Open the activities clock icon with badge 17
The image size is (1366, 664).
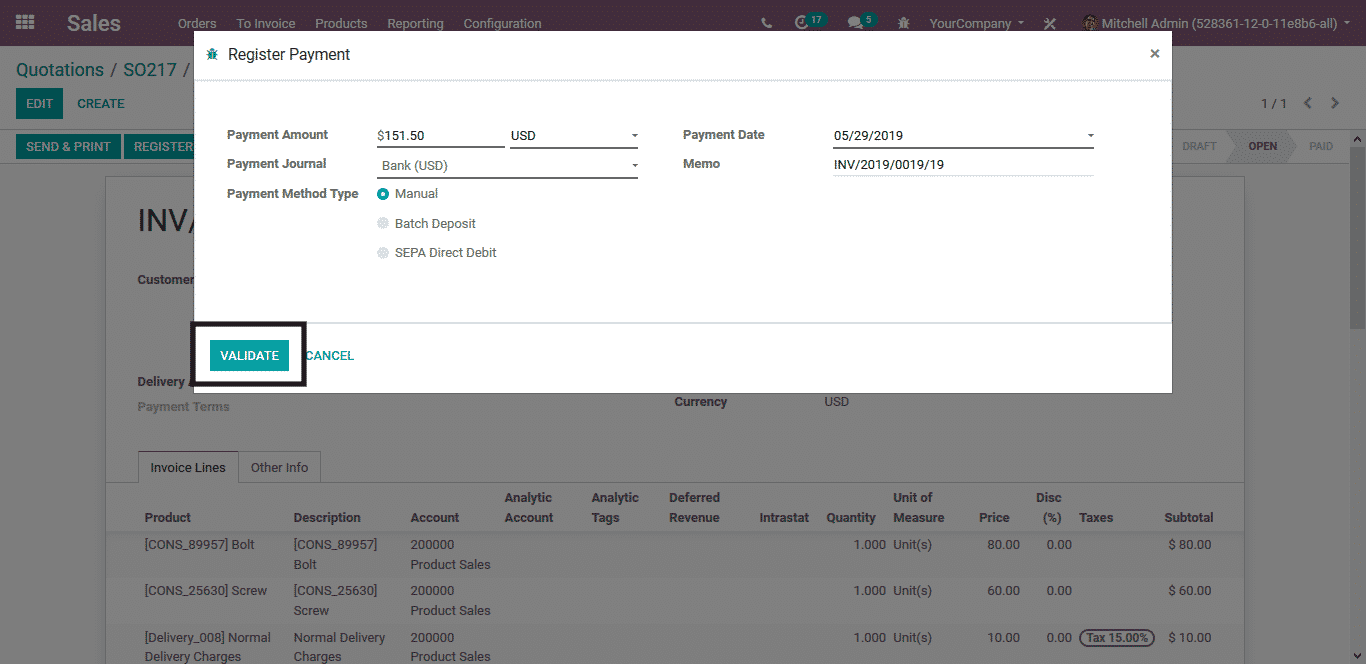point(801,22)
